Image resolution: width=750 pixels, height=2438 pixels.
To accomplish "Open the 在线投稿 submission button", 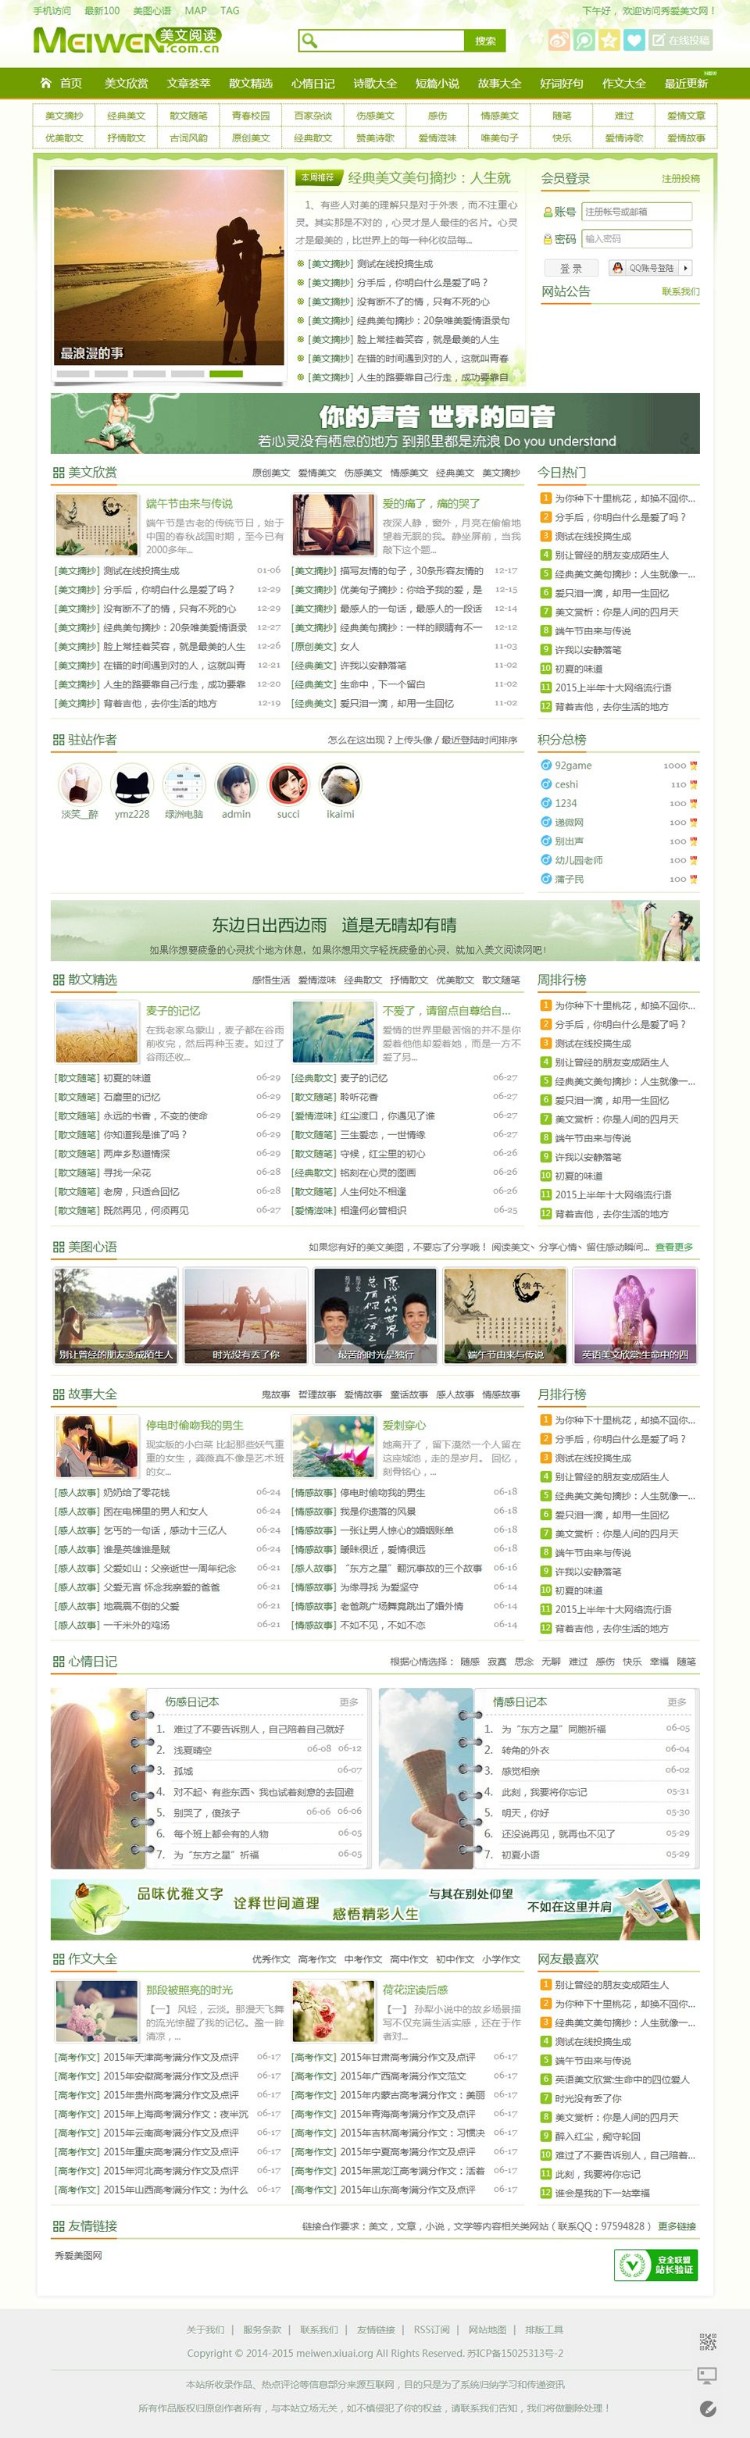I will (680, 40).
